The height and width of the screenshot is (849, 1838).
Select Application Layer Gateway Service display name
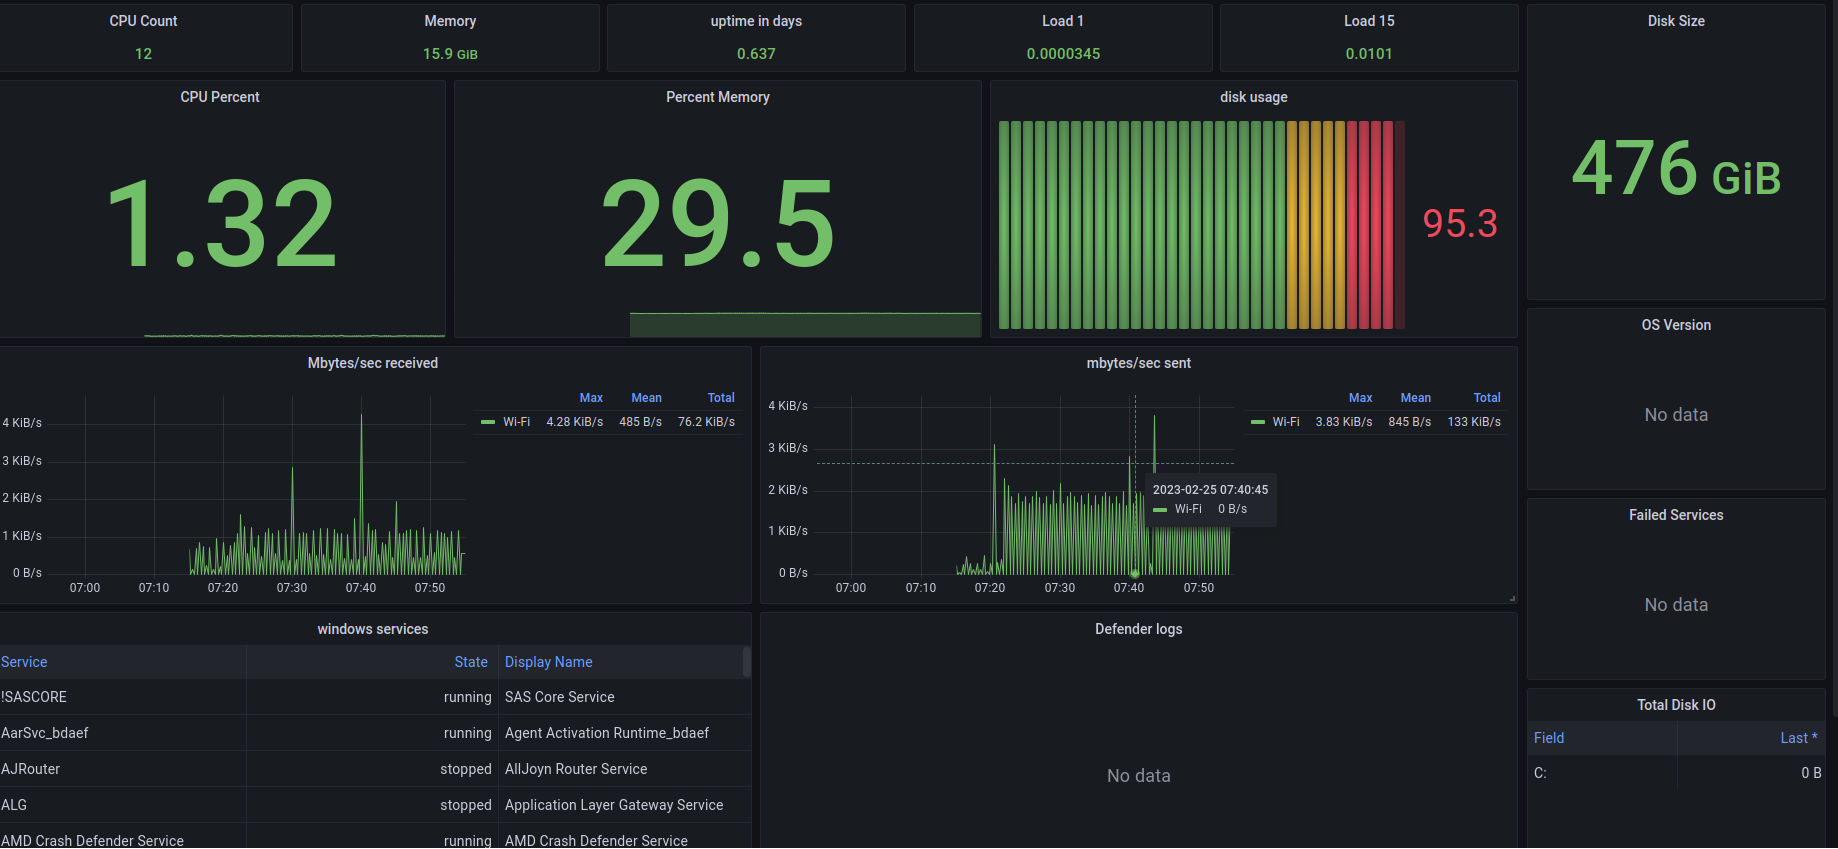click(614, 805)
